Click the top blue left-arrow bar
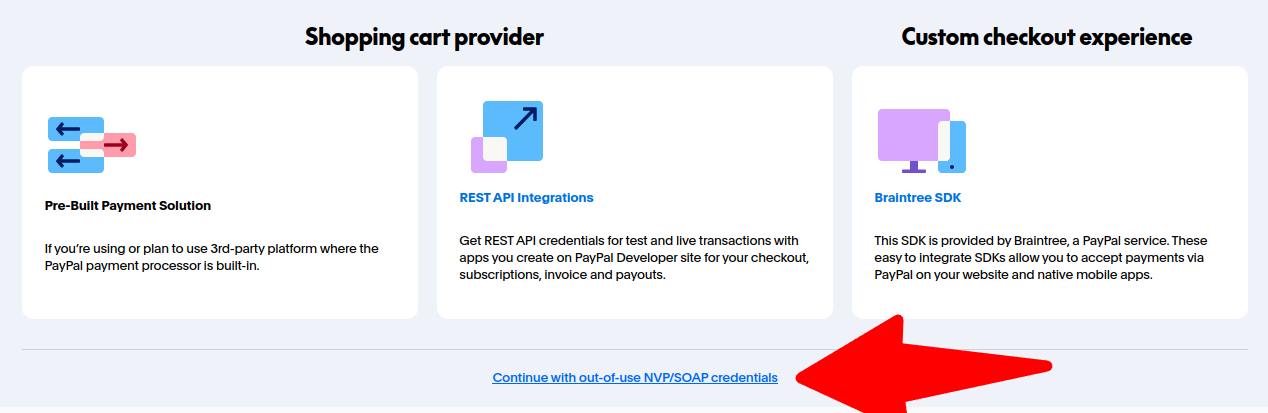Image resolution: width=1268 pixels, height=413 pixels. click(72, 128)
